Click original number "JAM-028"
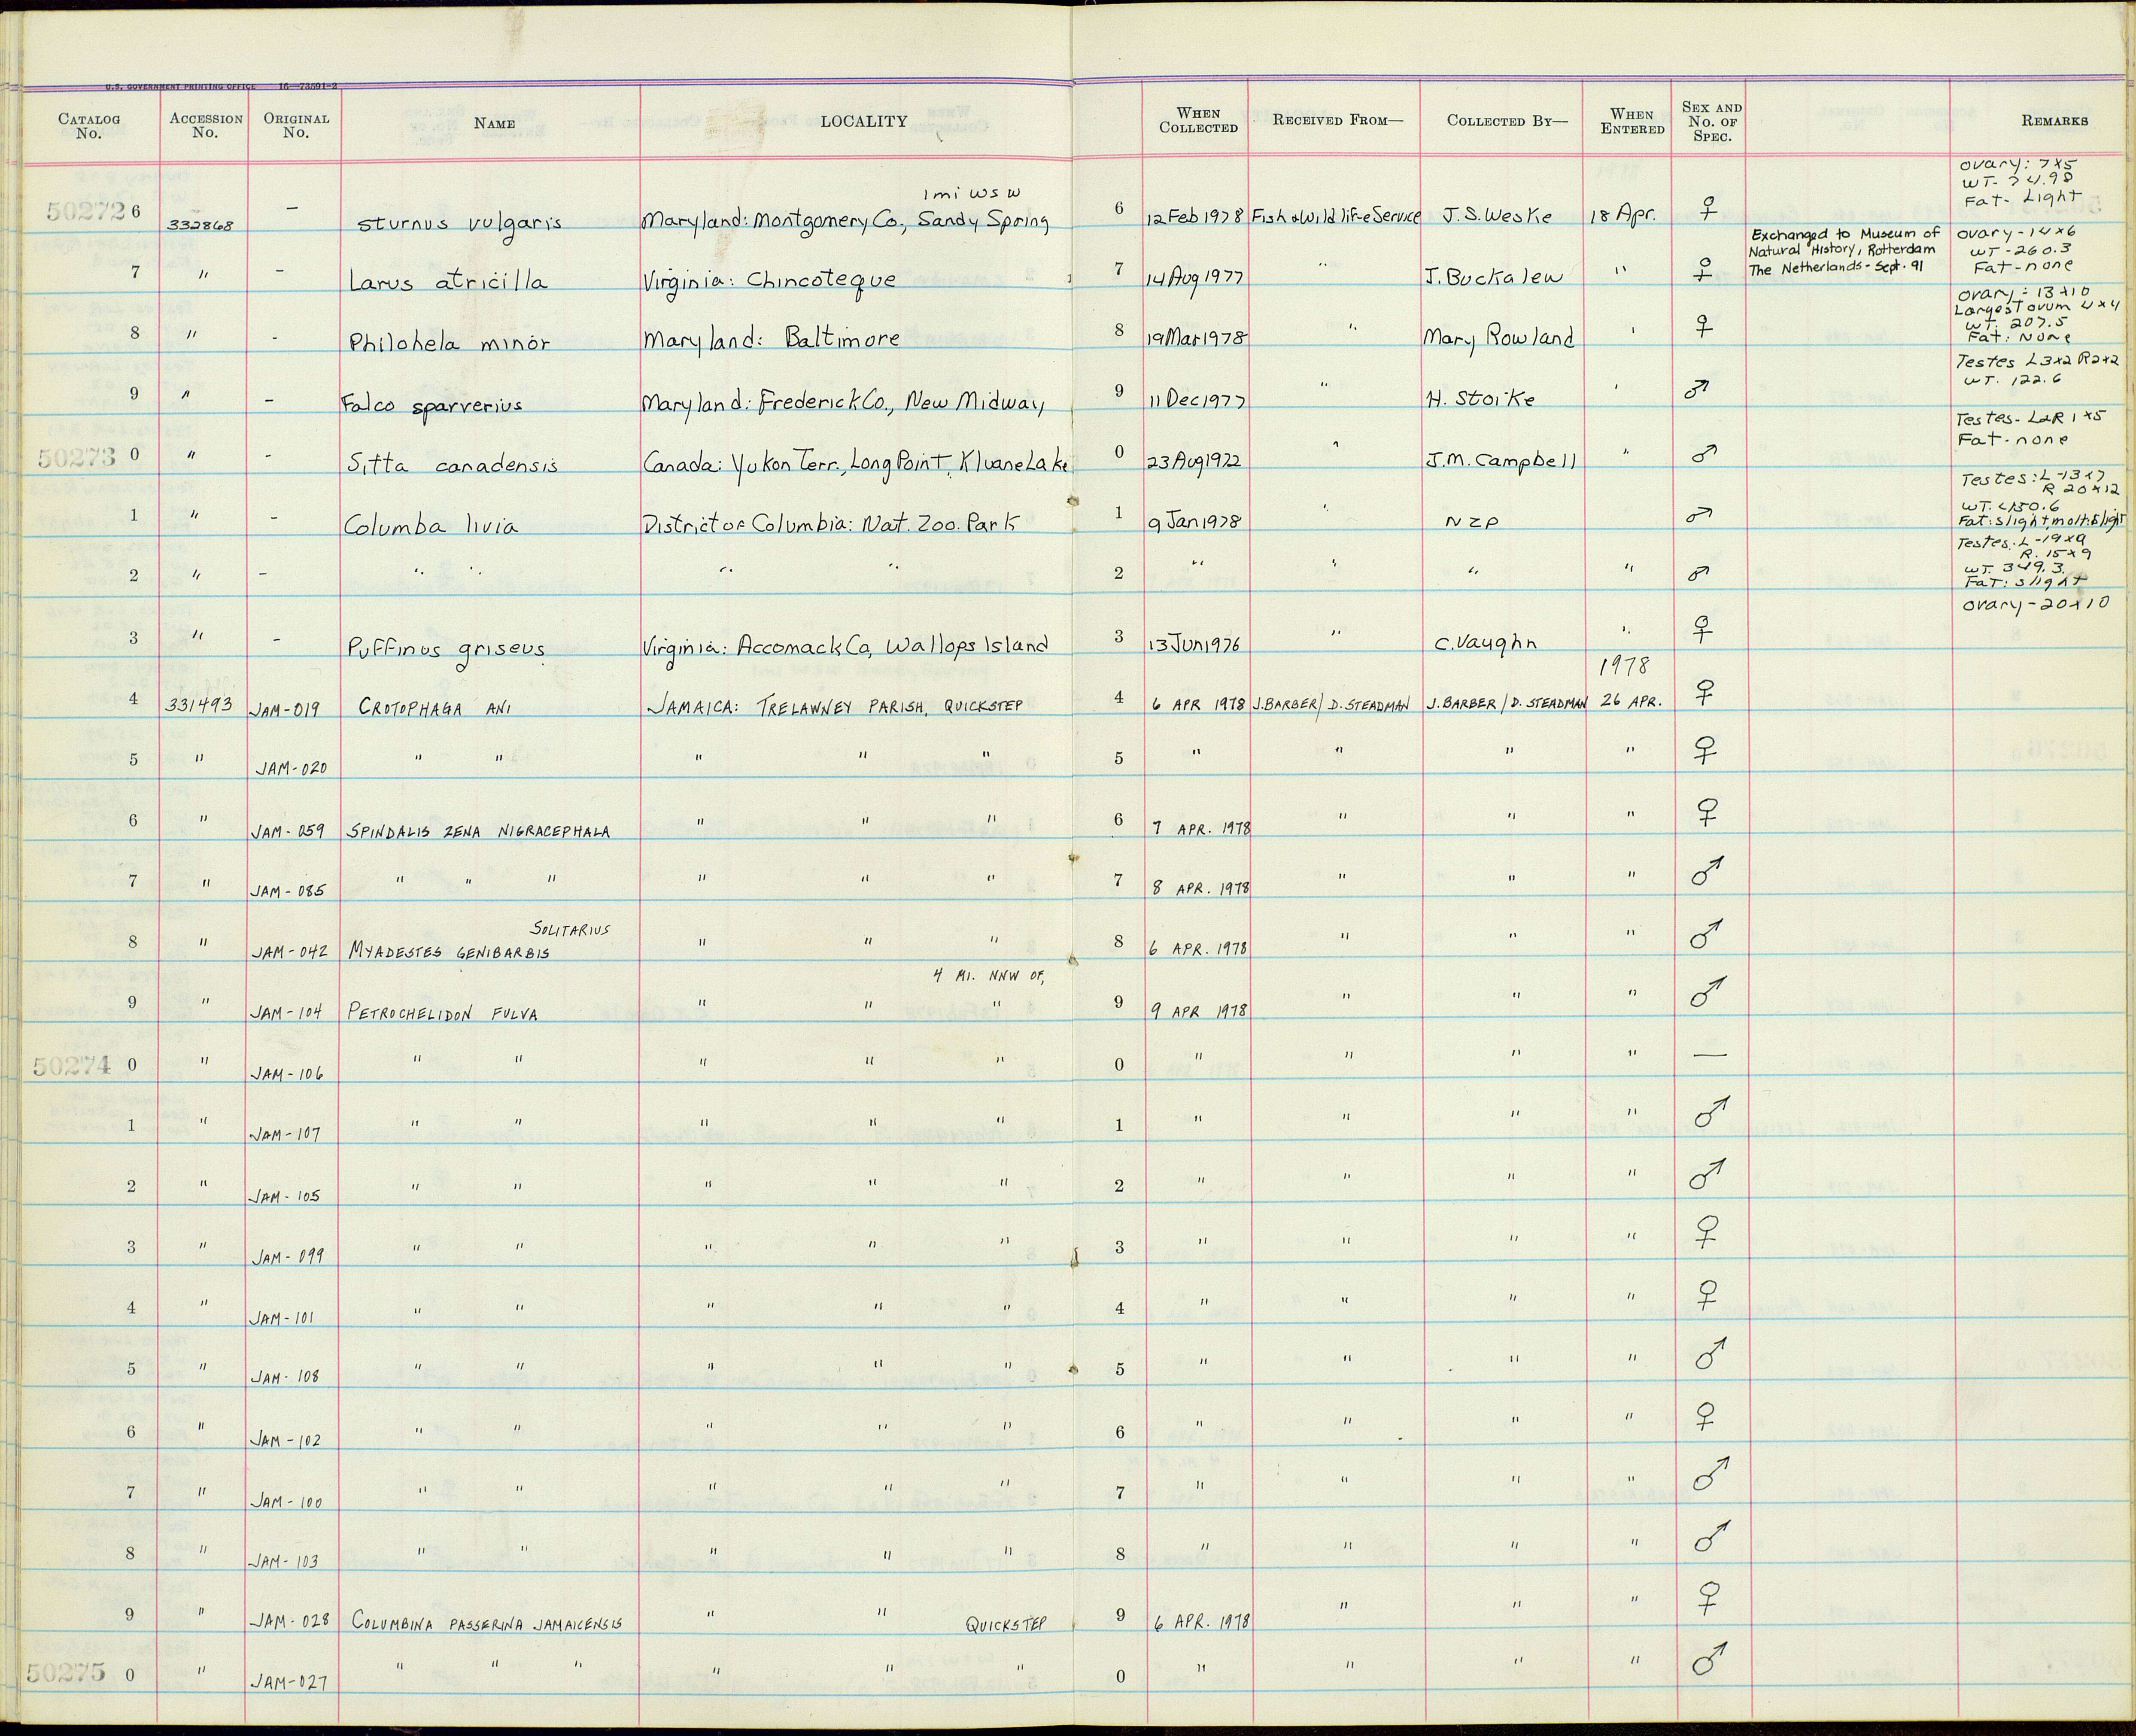Viewport: 2136px width, 1736px height. coord(290,1621)
